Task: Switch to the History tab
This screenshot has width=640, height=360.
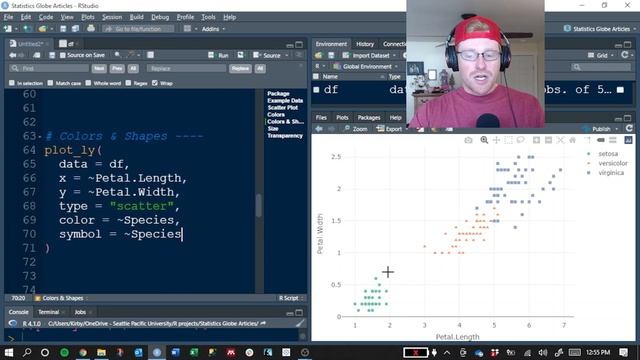Action: coord(365,44)
